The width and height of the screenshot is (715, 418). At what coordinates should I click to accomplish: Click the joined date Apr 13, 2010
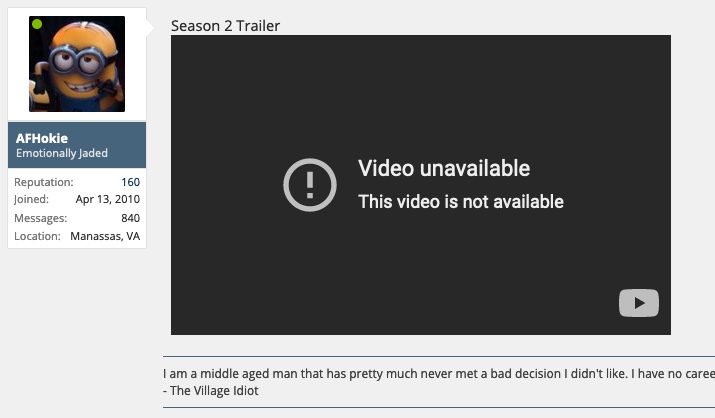pos(108,199)
